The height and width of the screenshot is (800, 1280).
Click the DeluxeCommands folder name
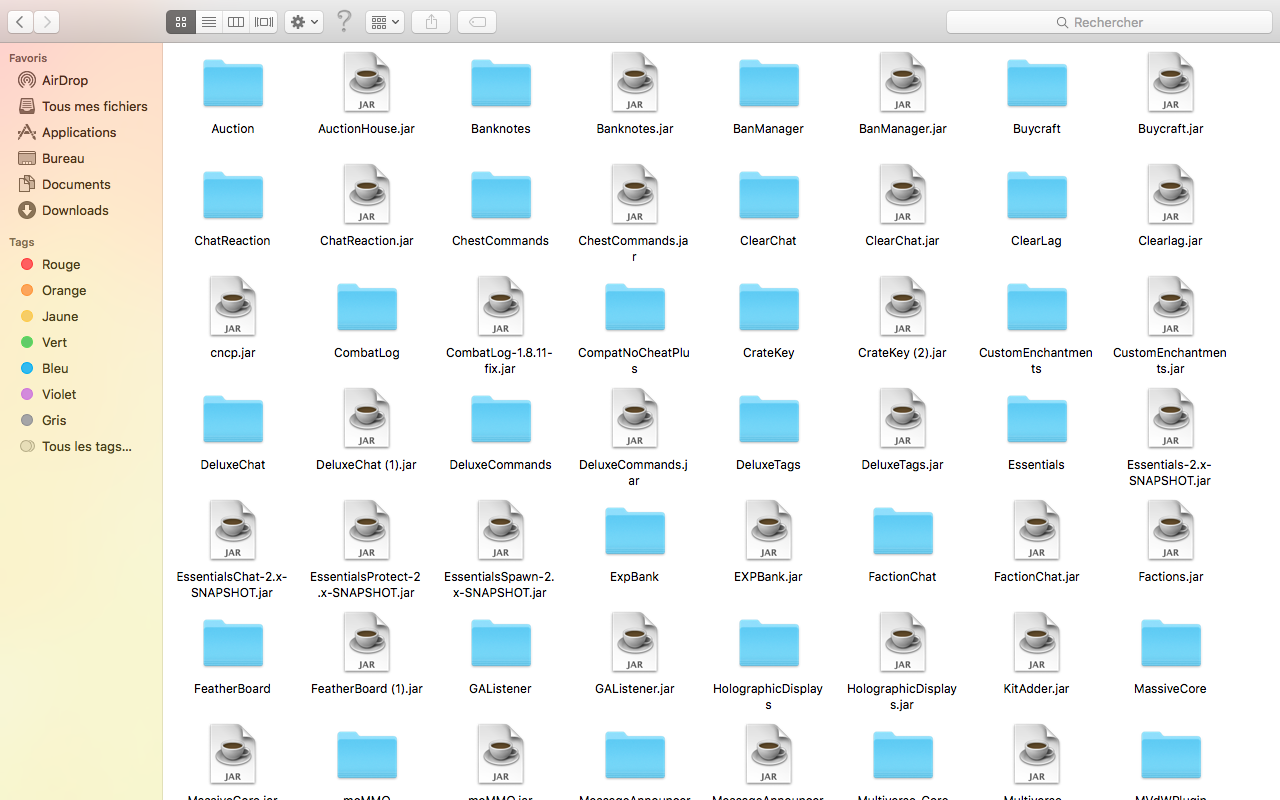point(501,465)
